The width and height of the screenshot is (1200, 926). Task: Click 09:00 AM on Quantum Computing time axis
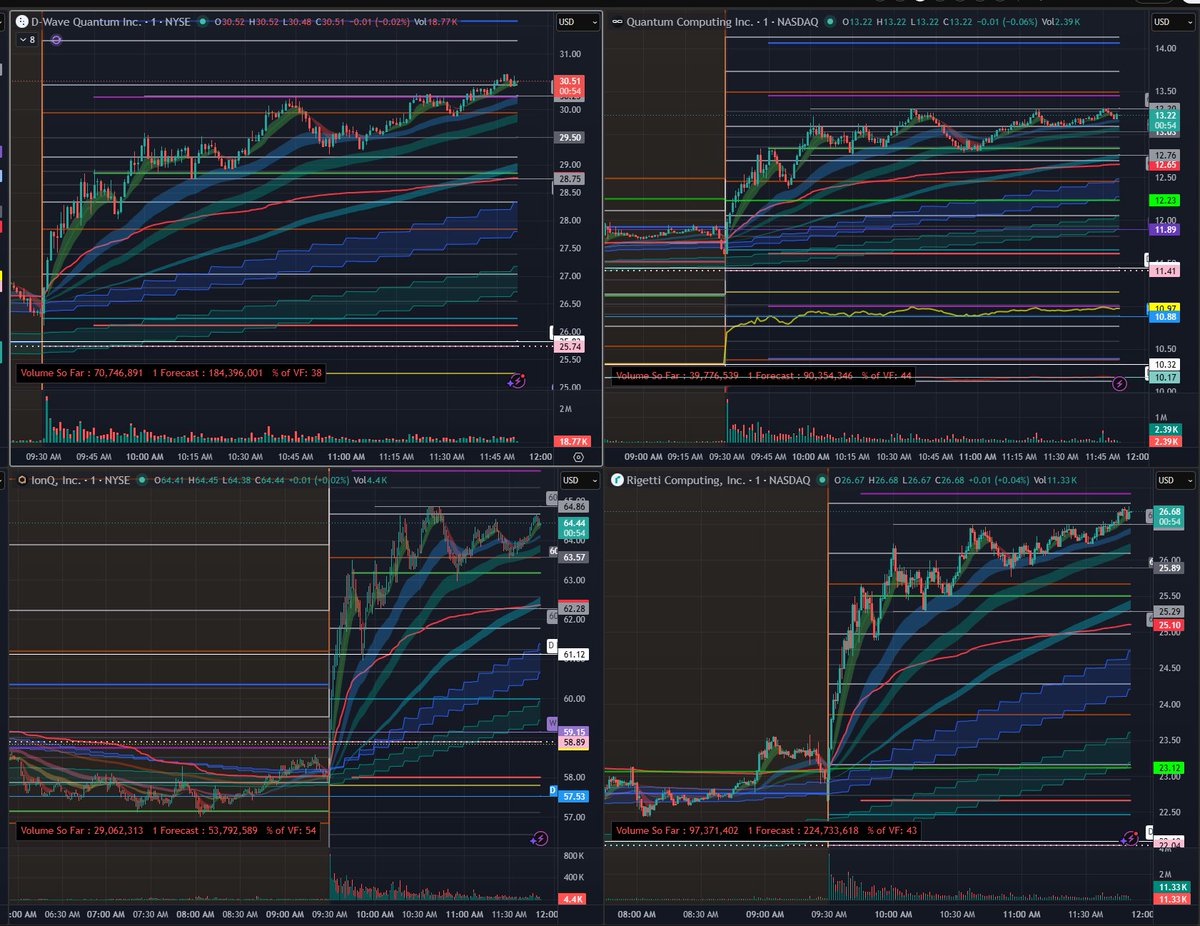(x=643, y=457)
